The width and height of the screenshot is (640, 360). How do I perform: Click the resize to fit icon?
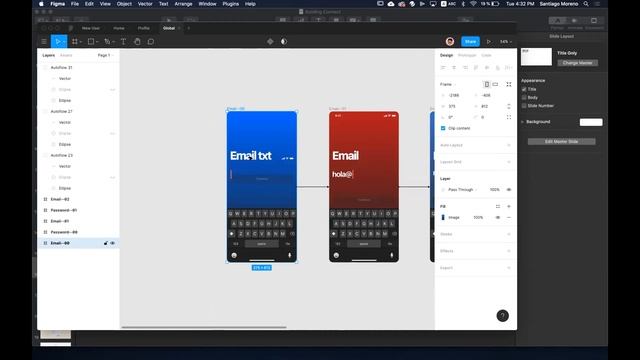(509, 84)
